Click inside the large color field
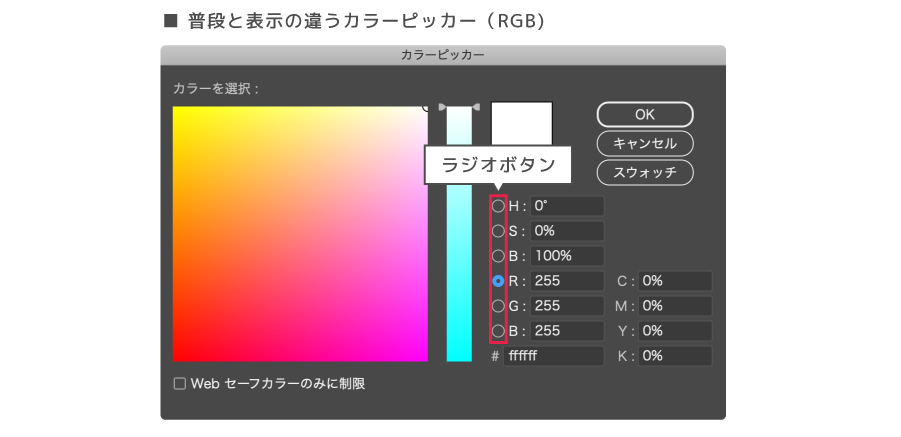This screenshot has width=901, height=437. (x=300, y=234)
